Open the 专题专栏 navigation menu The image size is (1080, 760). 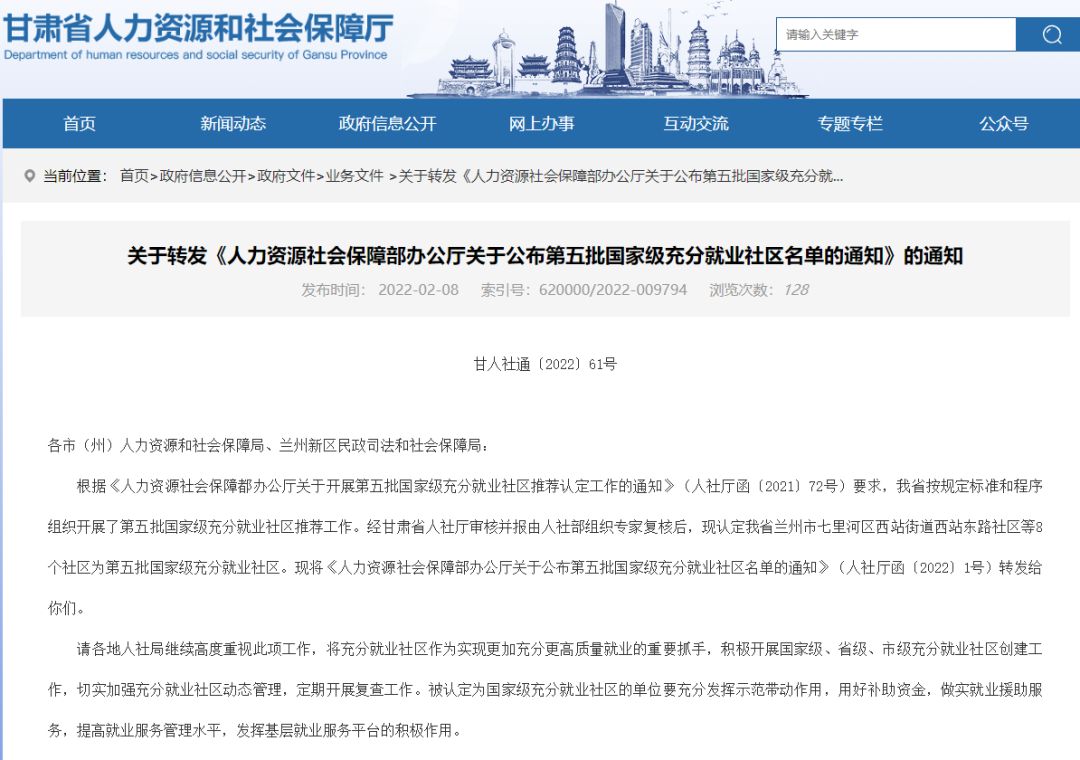tap(849, 123)
